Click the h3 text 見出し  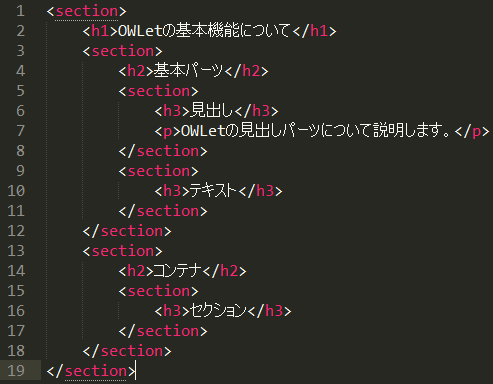coord(212,111)
